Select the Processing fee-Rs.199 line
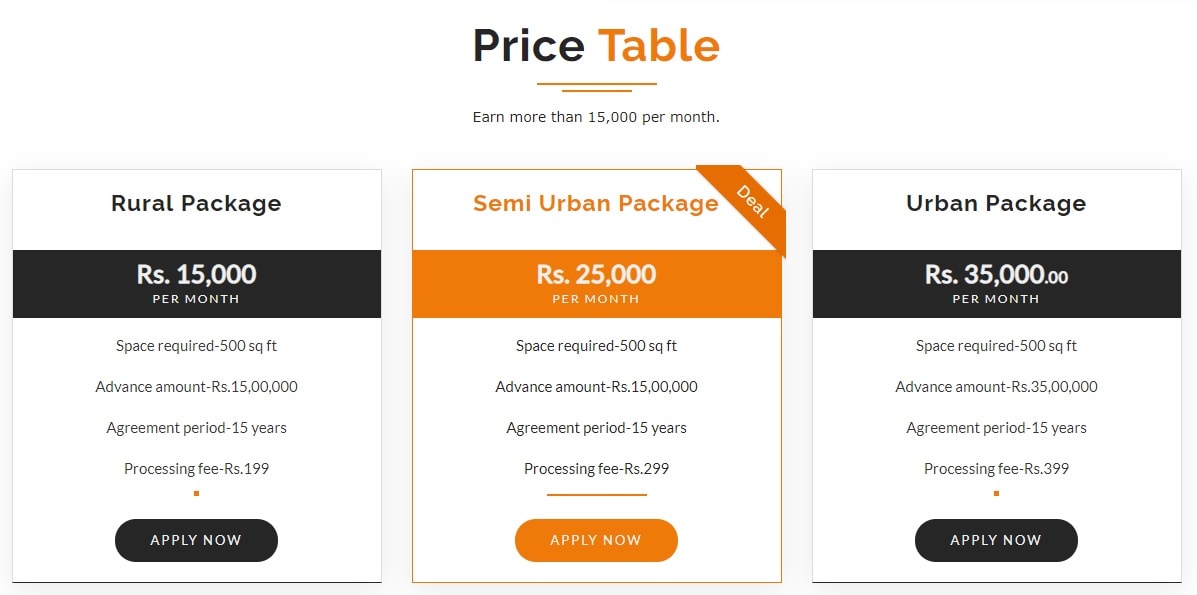The height and width of the screenshot is (595, 1197). coord(196,468)
